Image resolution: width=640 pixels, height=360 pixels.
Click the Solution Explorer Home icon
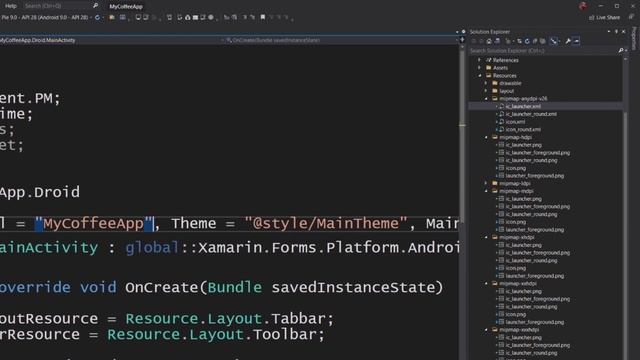tap(489, 41)
